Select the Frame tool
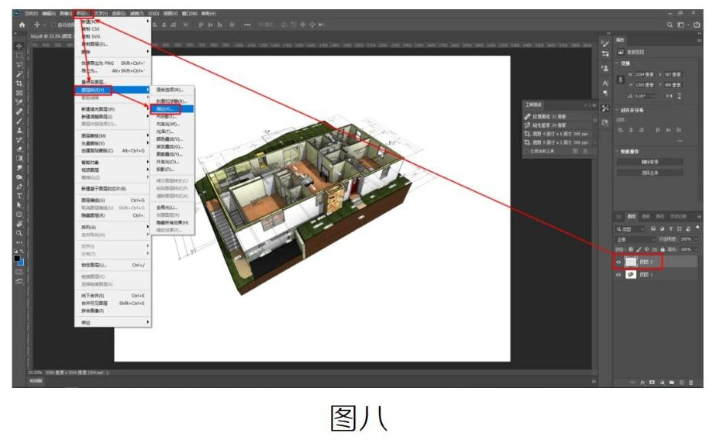Viewport: 713px width, 446px height. coord(19,93)
